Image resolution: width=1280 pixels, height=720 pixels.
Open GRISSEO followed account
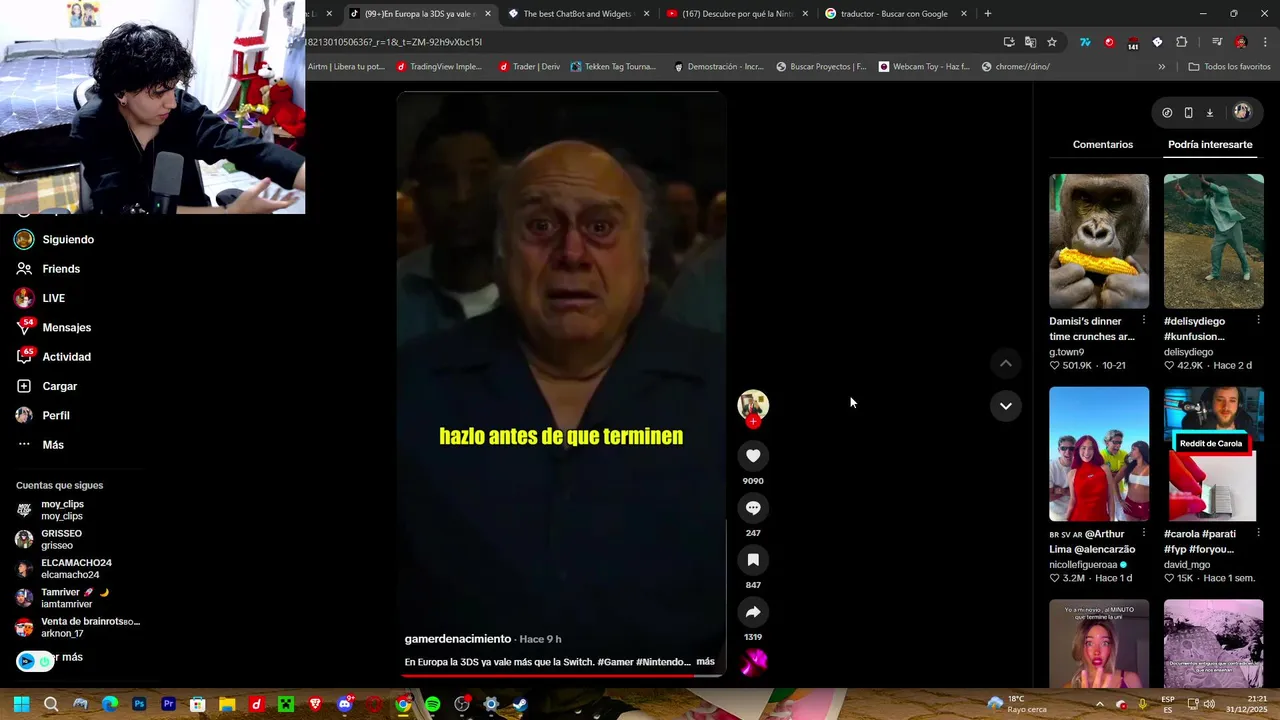[61, 540]
